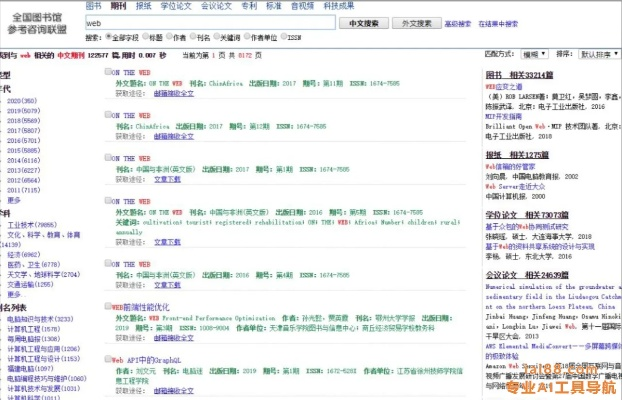Open the 匹配方式 dropdown showing 模糊
This screenshot has width=622, height=400.
pos(534,54)
